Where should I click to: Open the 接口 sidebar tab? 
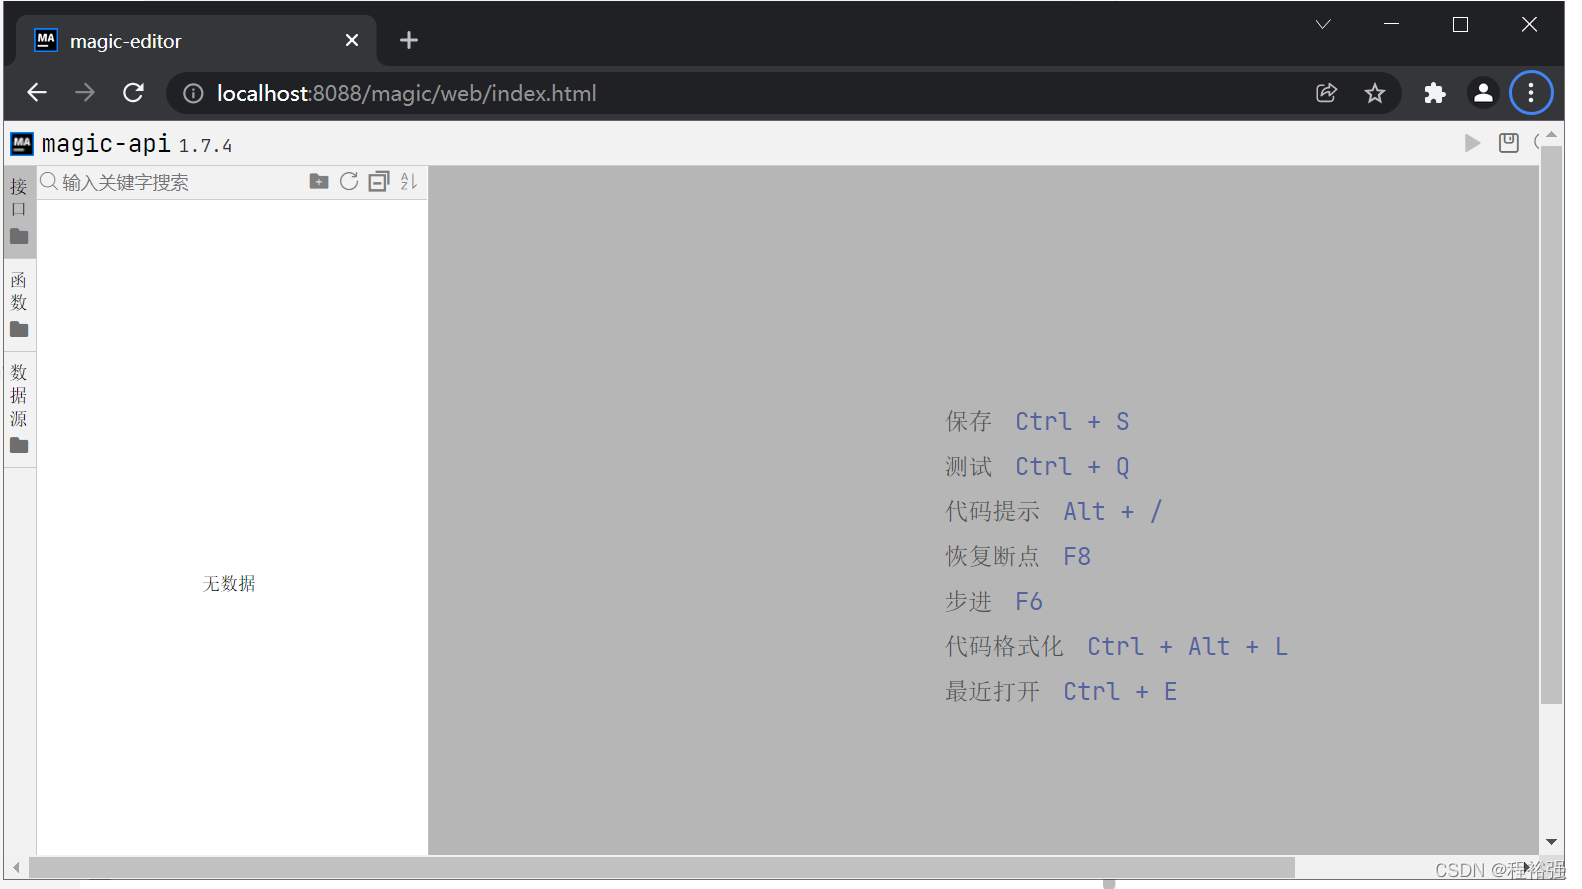click(19, 211)
